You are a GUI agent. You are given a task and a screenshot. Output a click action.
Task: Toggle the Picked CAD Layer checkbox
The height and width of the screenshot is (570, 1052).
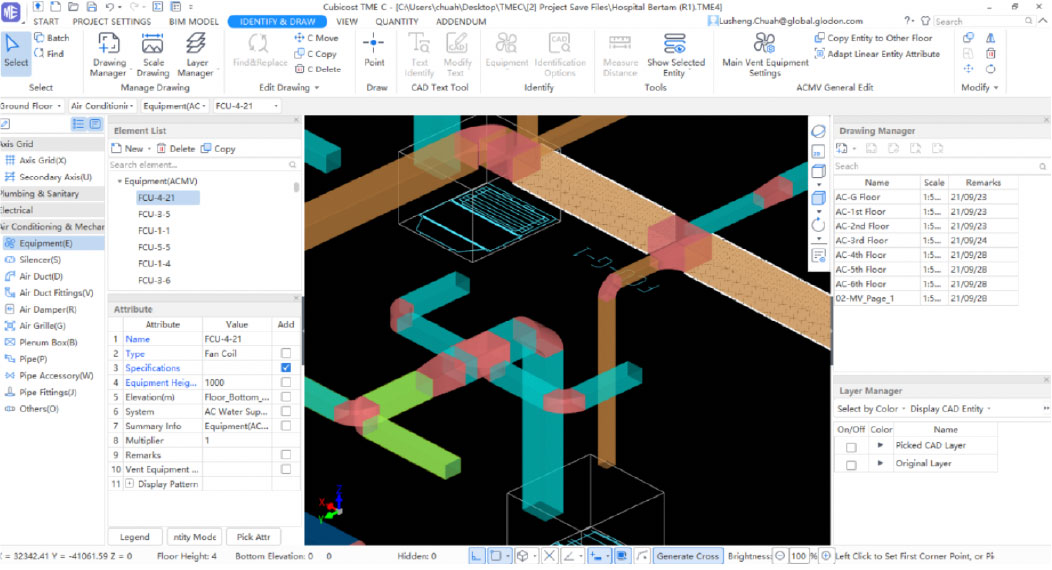coord(850,446)
